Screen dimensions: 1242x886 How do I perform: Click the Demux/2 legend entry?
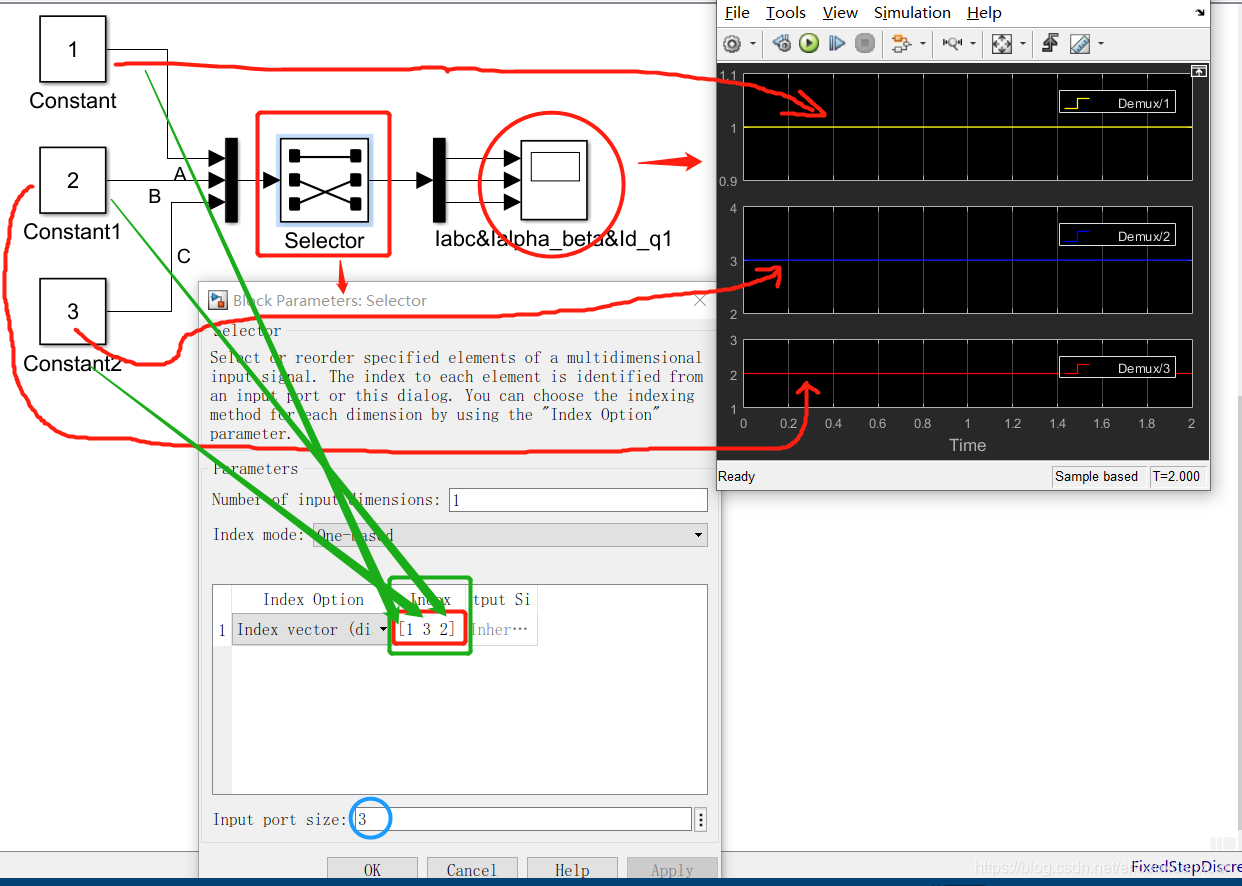pos(1118,236)
